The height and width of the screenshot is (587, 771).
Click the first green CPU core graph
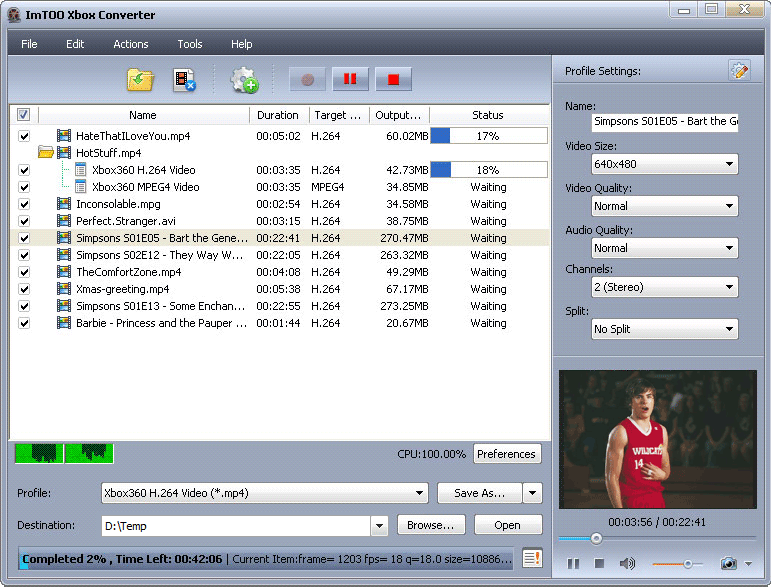tap(39, 453)
